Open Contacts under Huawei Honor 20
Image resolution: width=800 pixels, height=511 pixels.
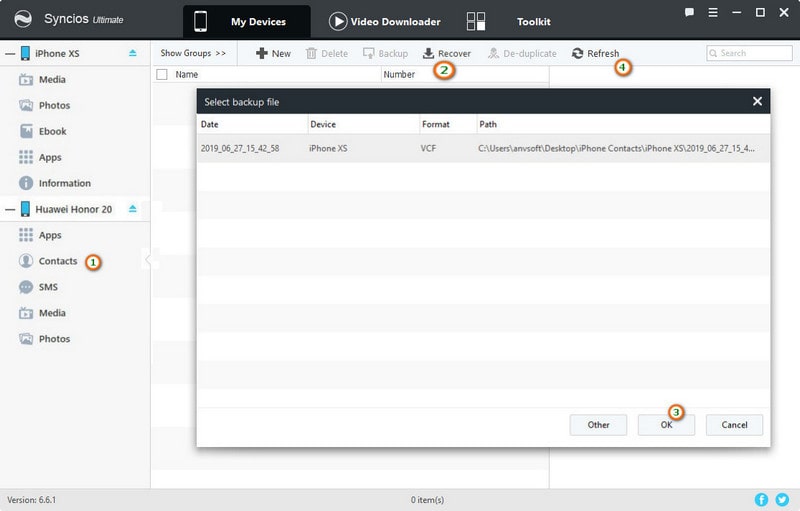click(48, 261)
